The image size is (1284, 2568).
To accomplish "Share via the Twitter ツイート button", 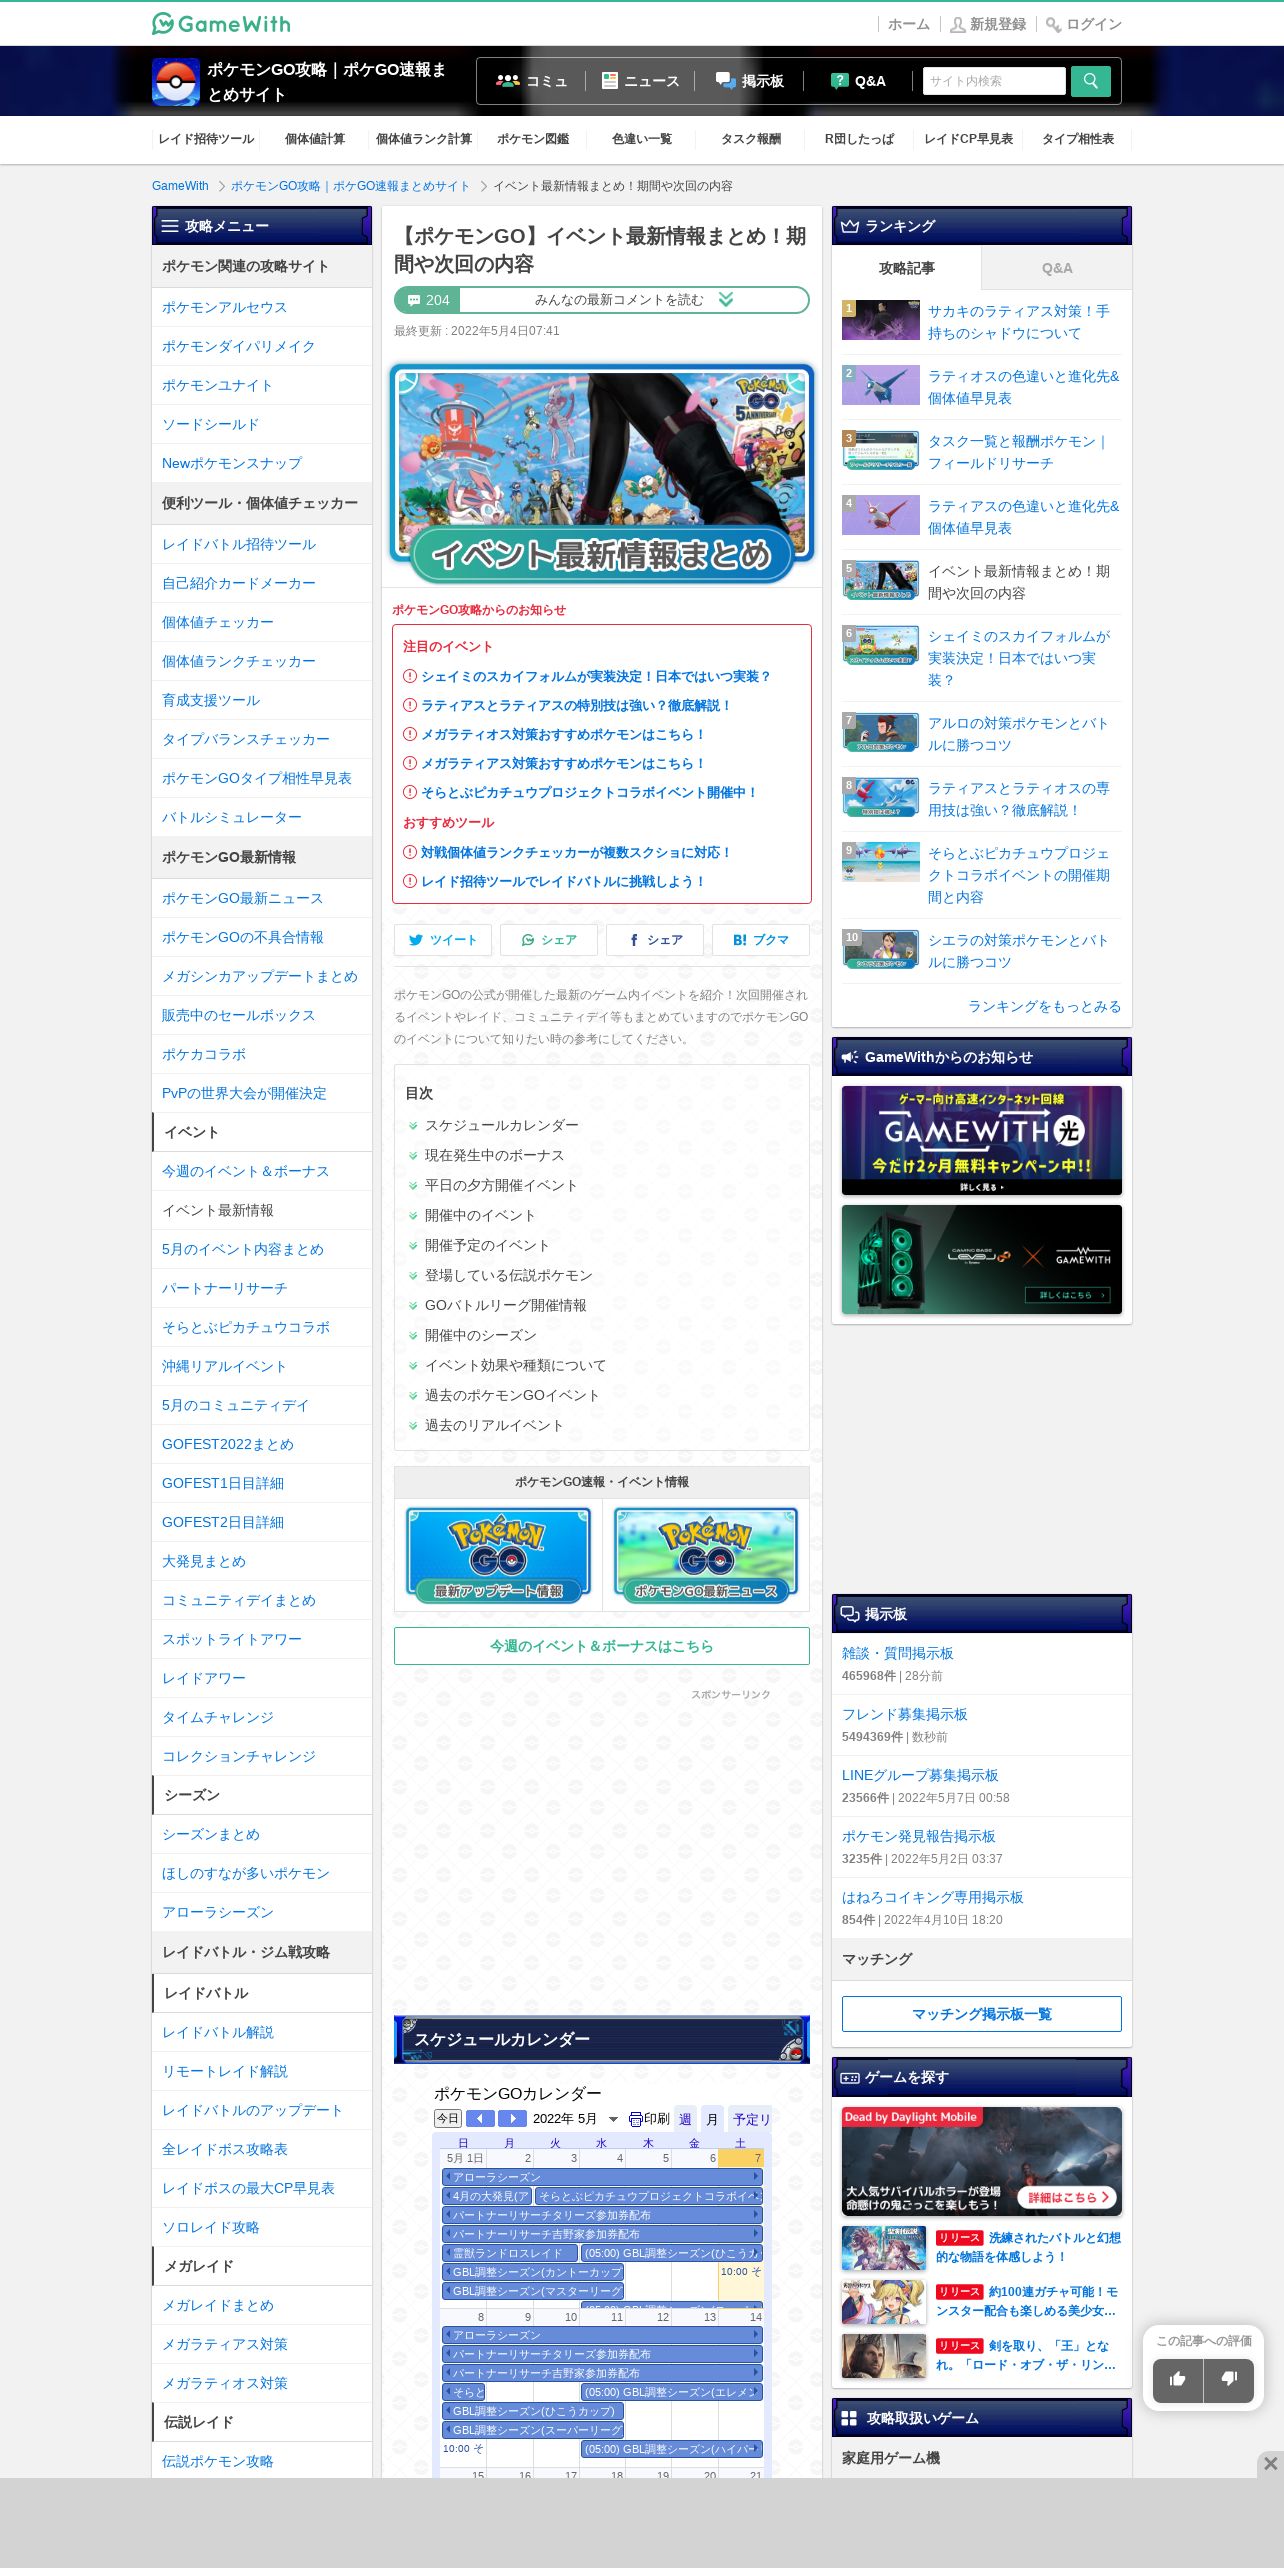I will [443, 940].
